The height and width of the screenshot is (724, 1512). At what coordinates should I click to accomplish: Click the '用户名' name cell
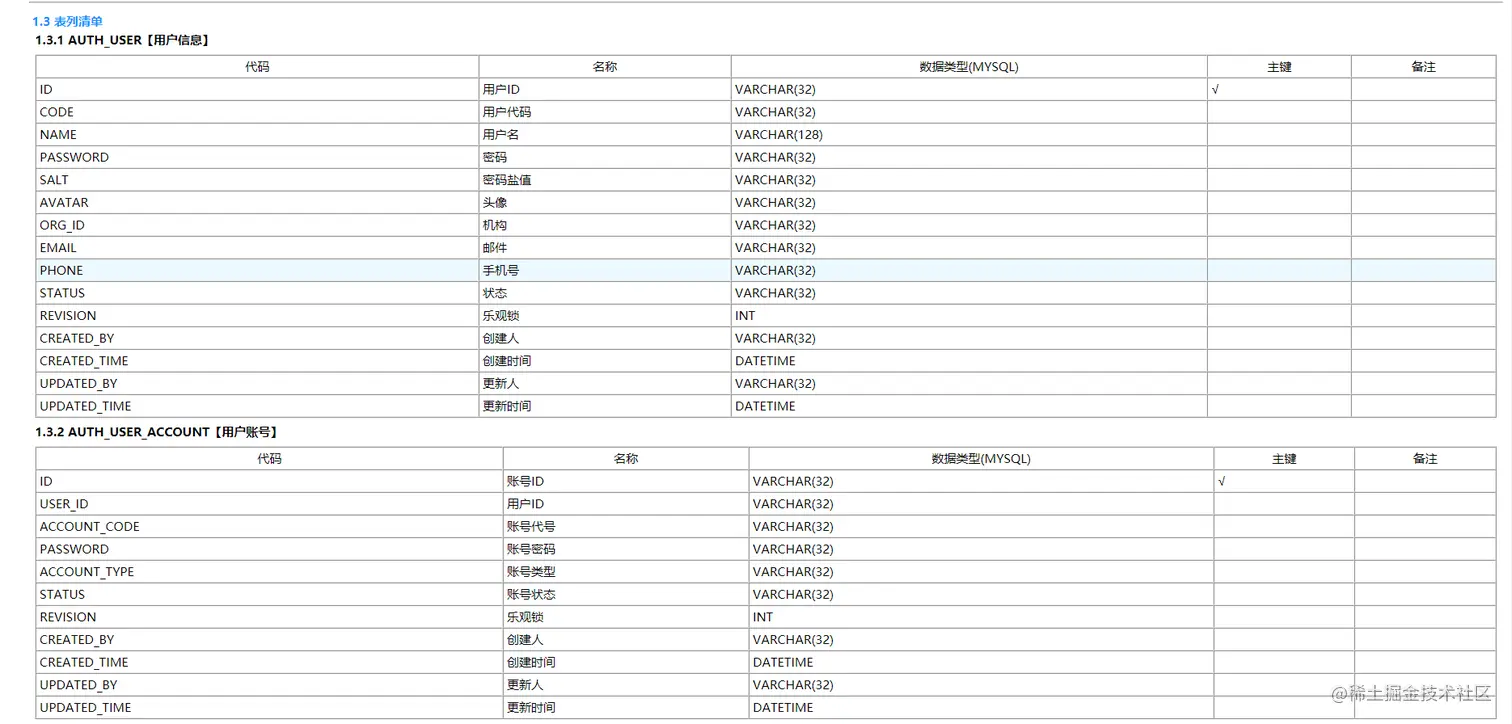tap(605, 135)
